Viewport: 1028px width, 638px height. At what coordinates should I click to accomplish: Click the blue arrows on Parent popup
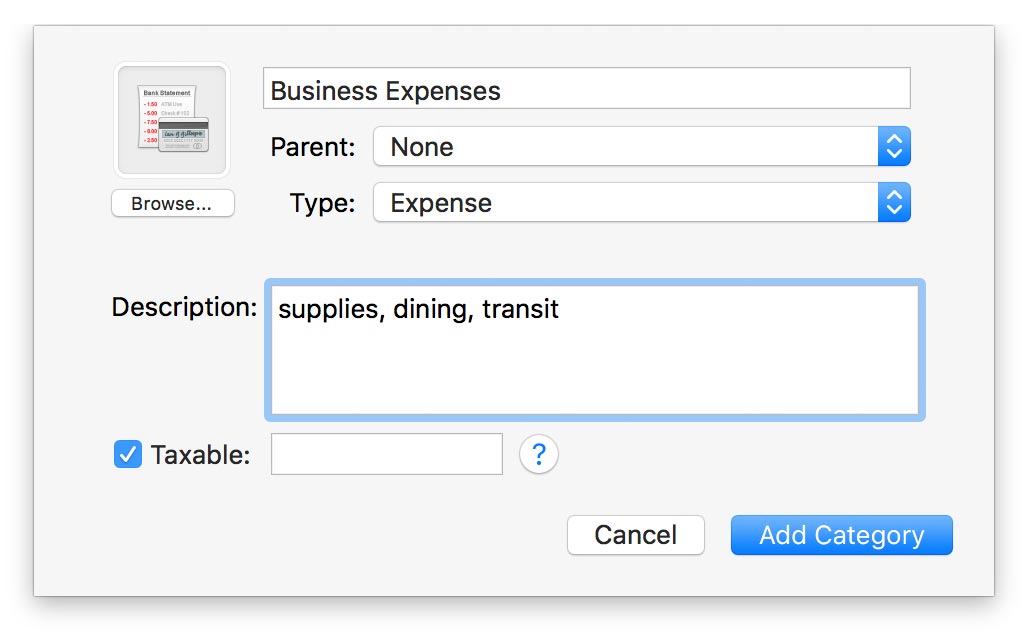pos(894,147)
